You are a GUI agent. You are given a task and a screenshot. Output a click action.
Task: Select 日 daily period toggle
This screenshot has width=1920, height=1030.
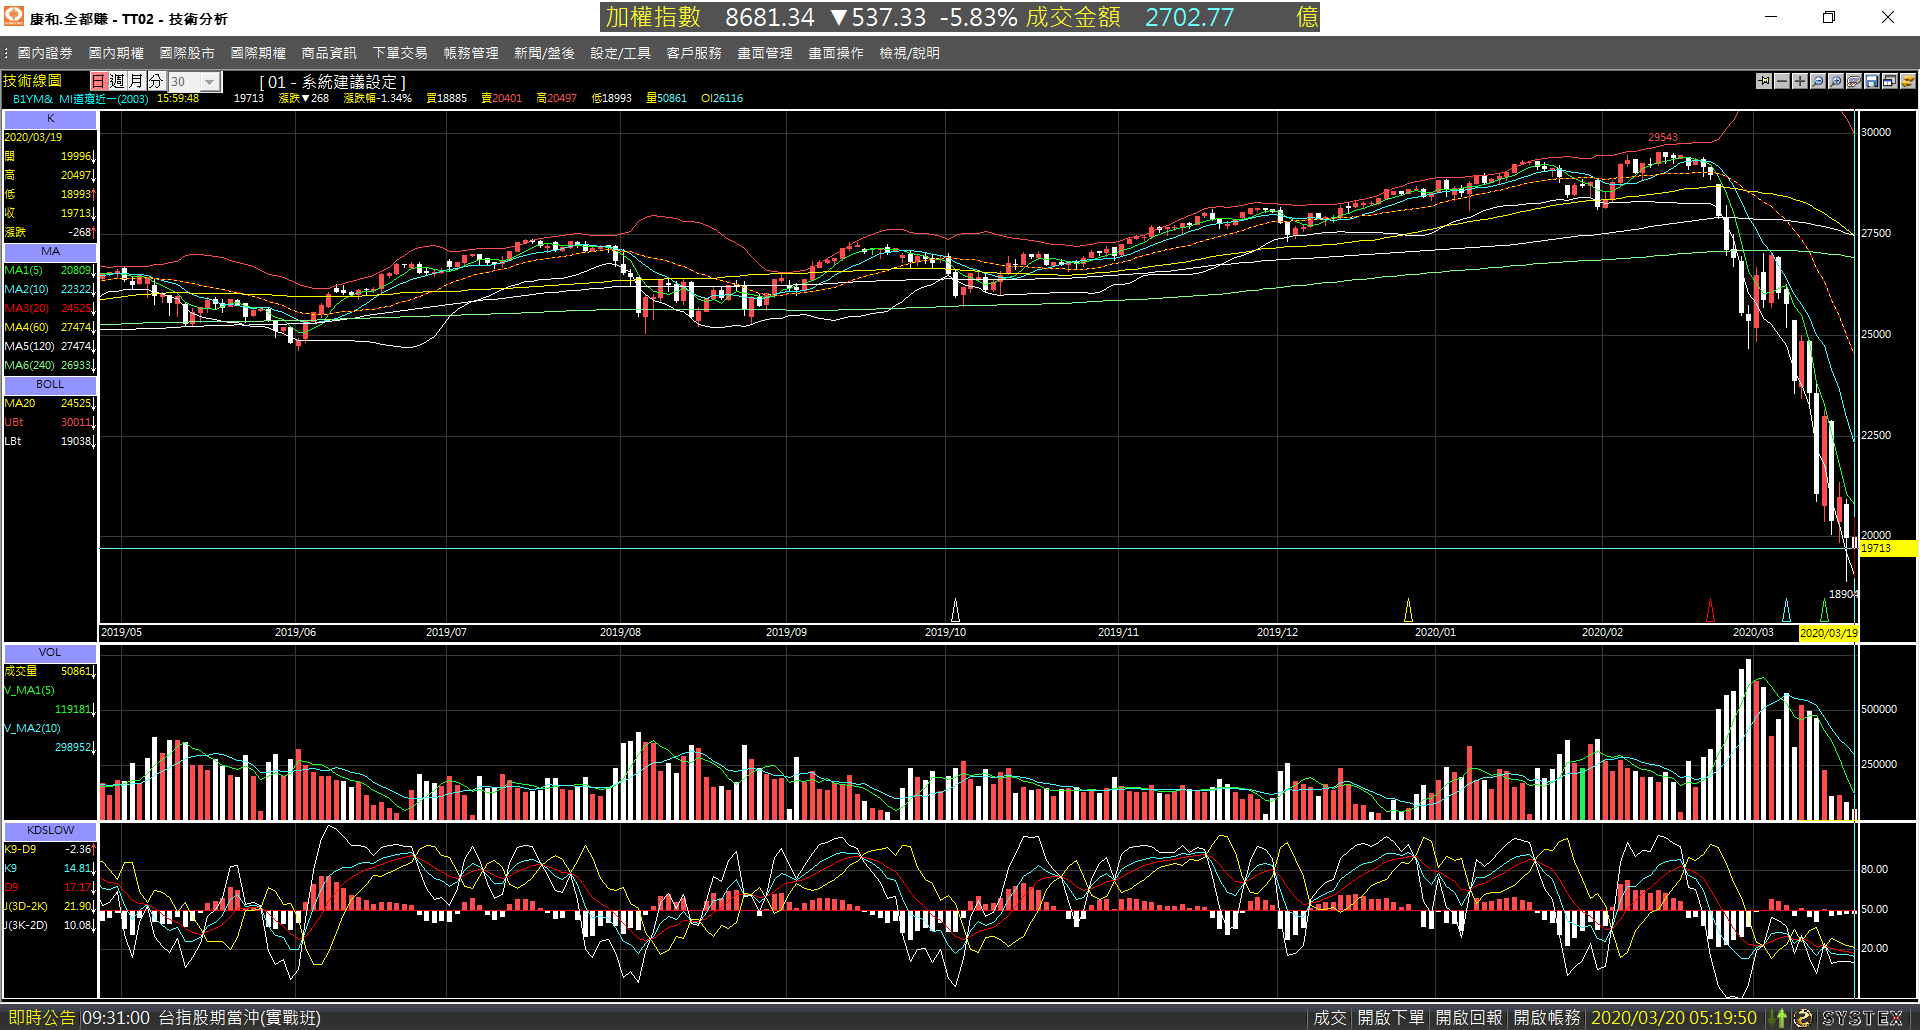[x=99, y=81]
